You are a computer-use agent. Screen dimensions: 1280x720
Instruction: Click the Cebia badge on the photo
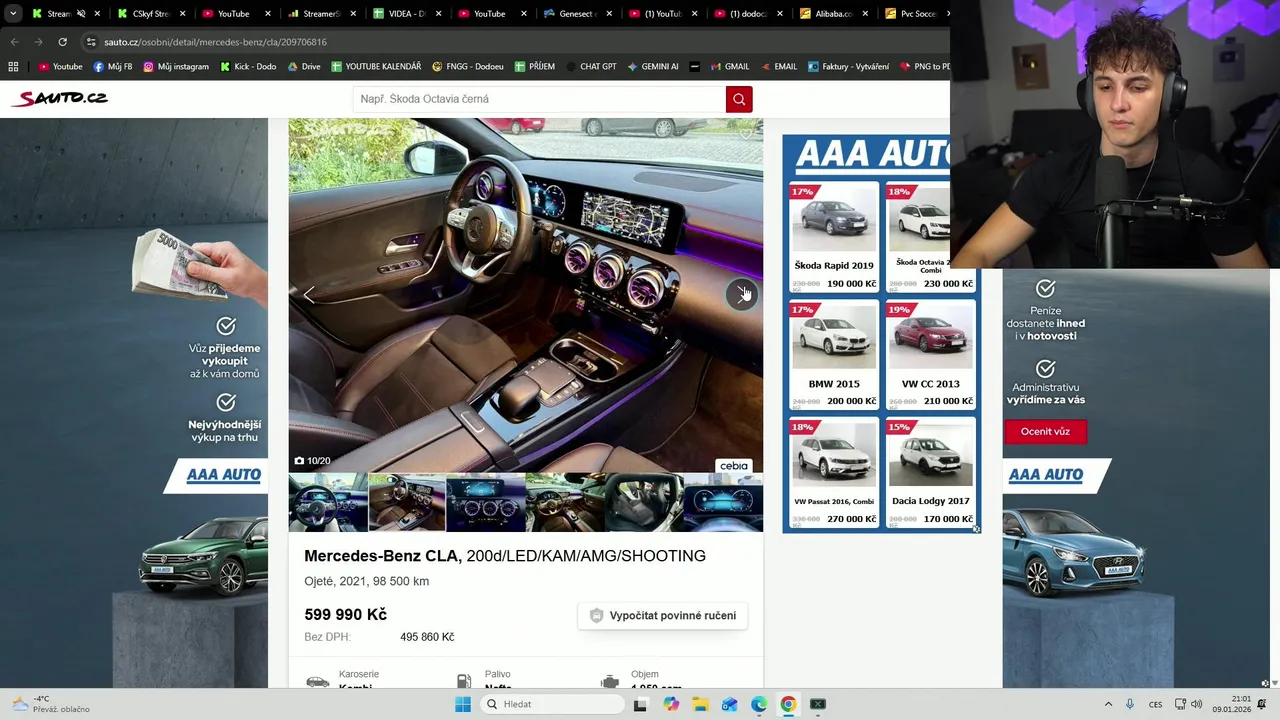coord(734,466)
